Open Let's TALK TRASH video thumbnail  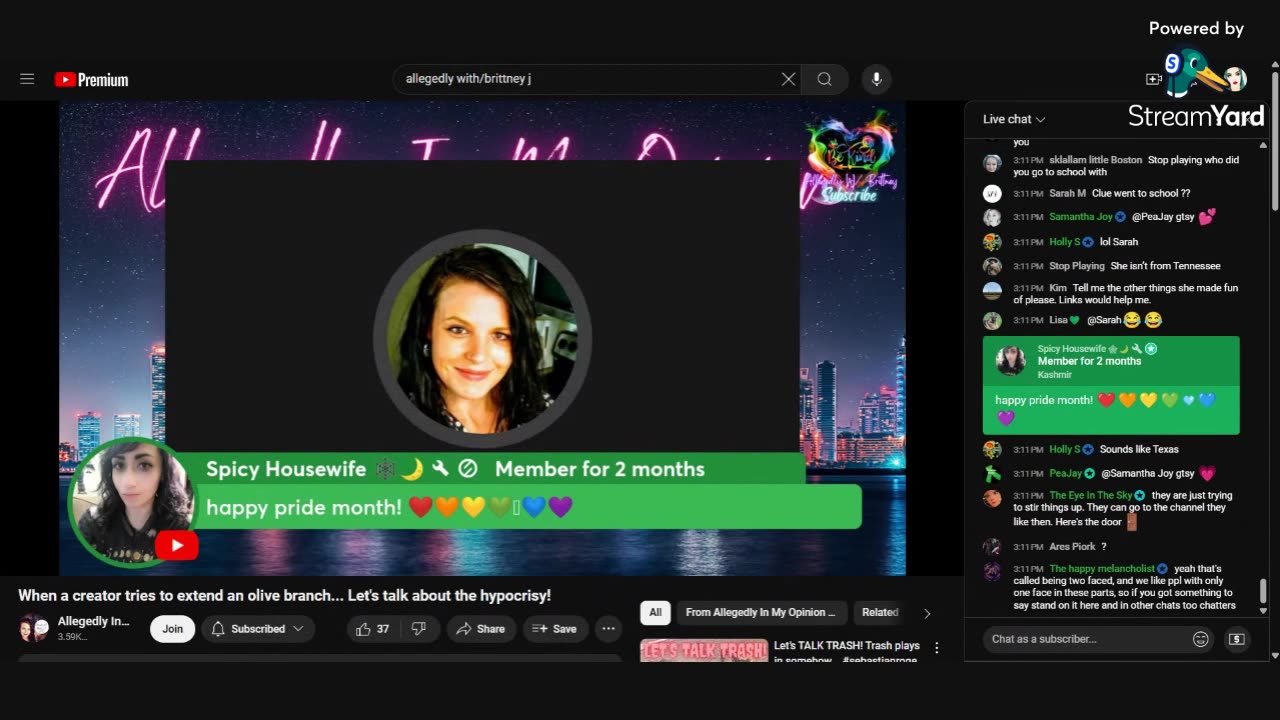[x=704, y=651]
